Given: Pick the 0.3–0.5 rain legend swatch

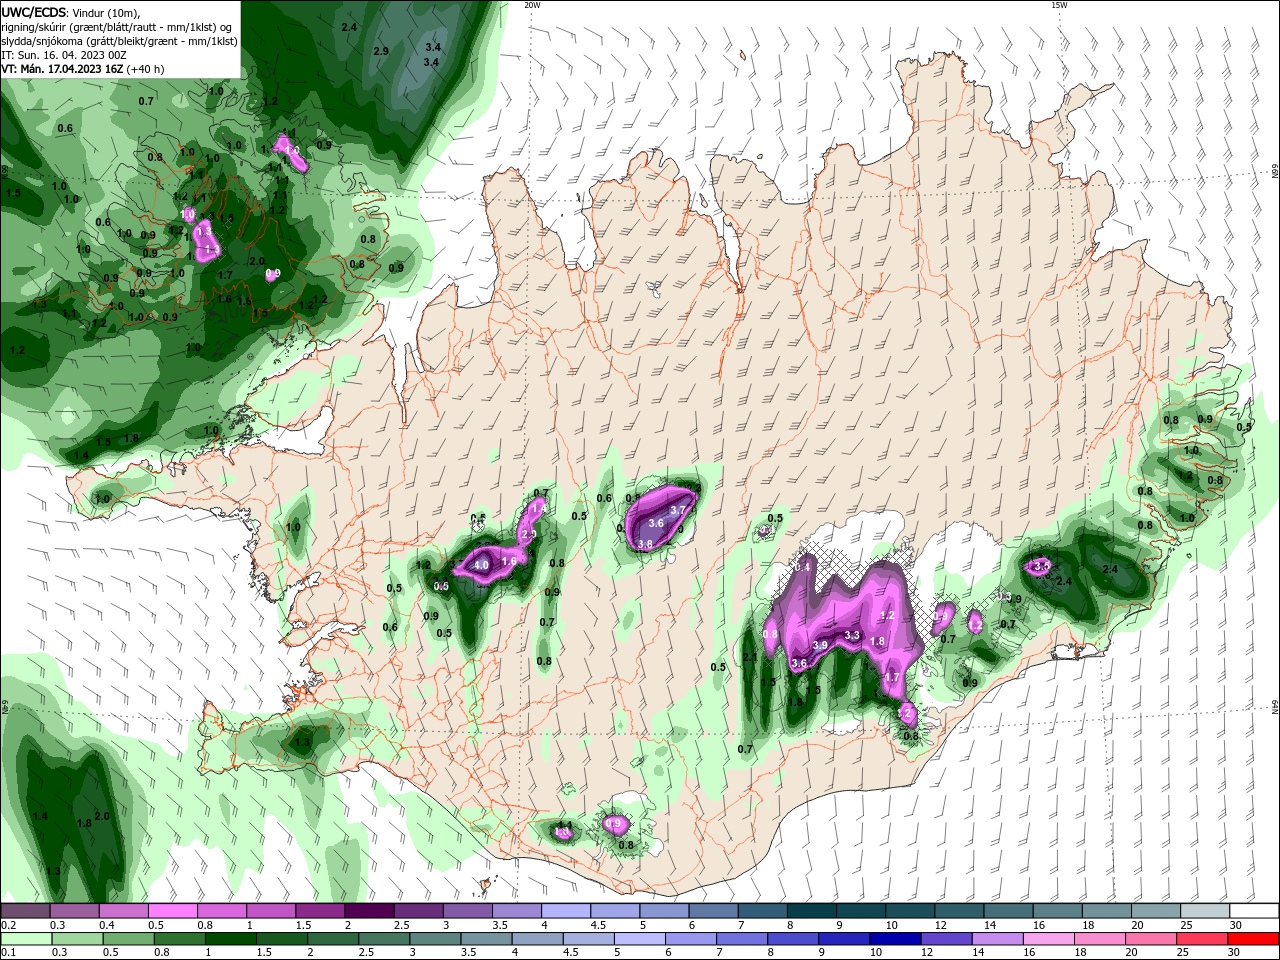Looking at the screenshot, I should [76, 939].
